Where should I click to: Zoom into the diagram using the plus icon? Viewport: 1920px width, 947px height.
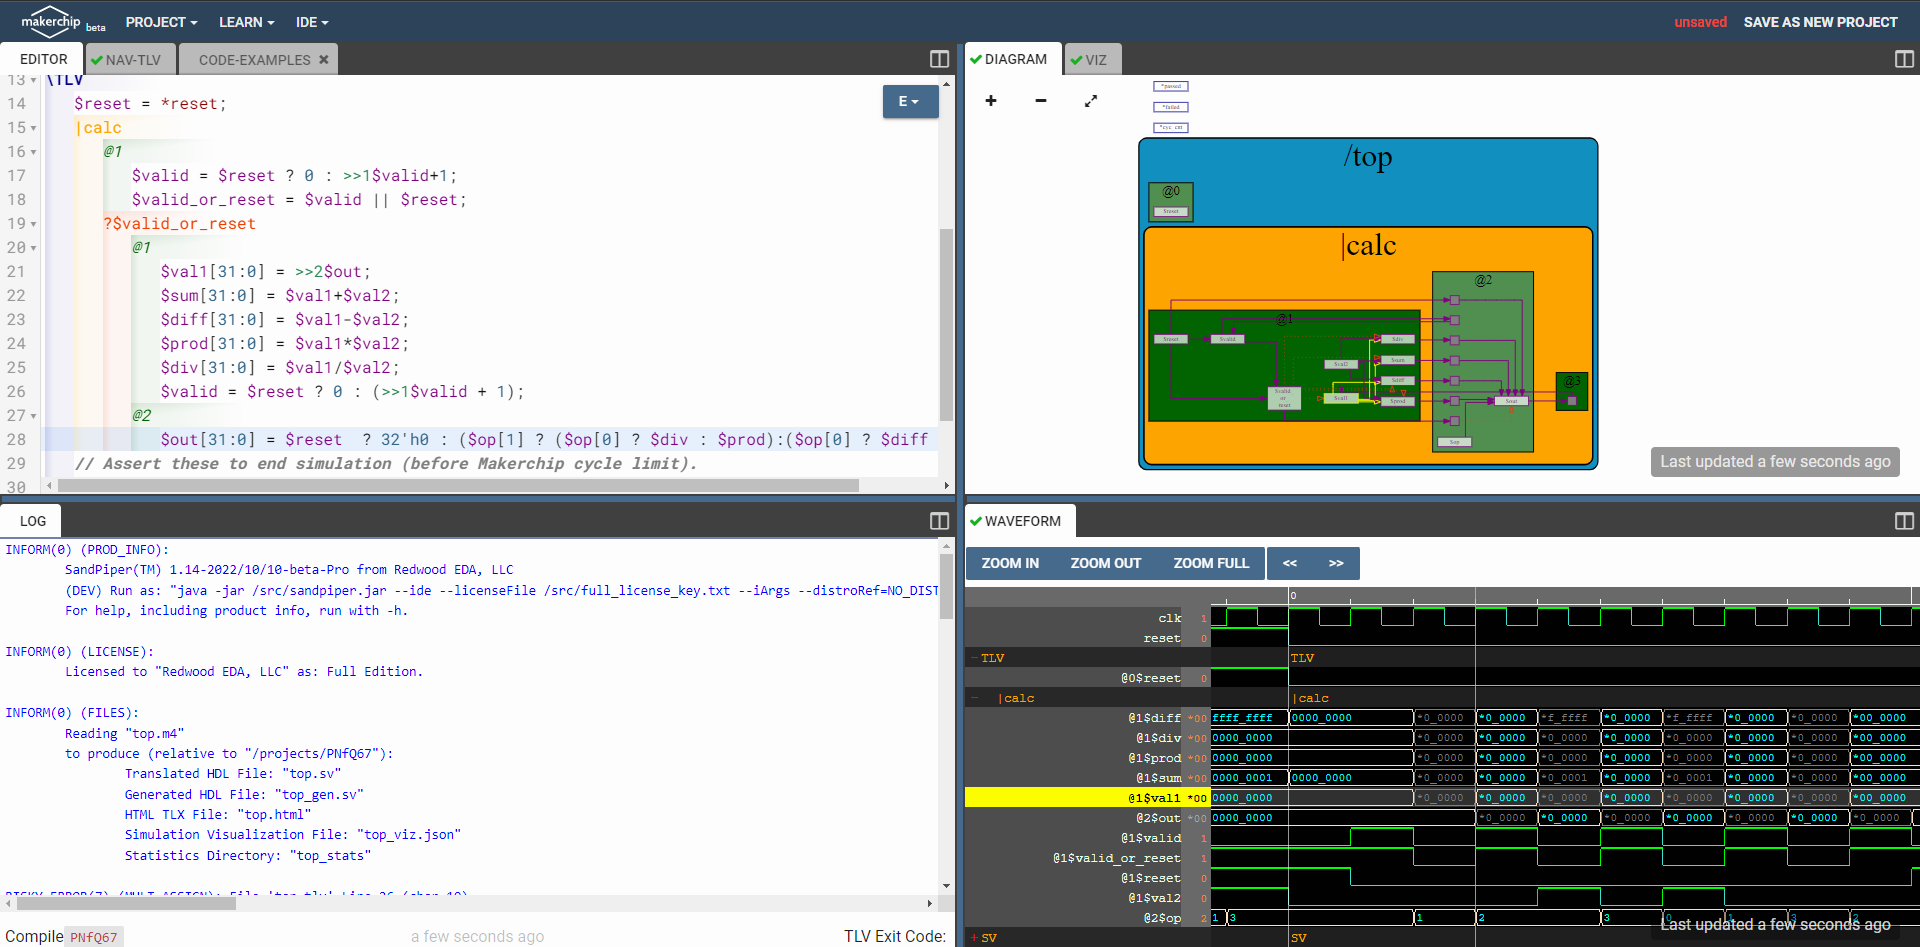[x=991, y=101]
